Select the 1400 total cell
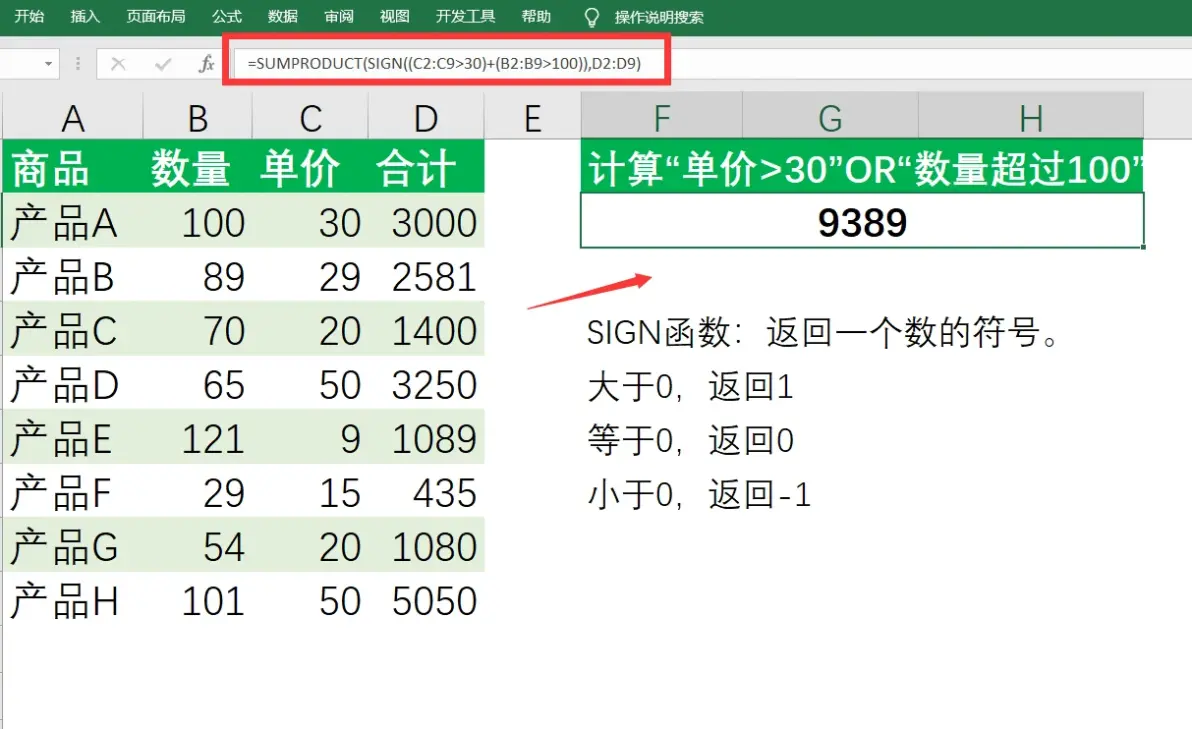The height and width of the screenshot is (729, 1192). (x=426, y=329)
